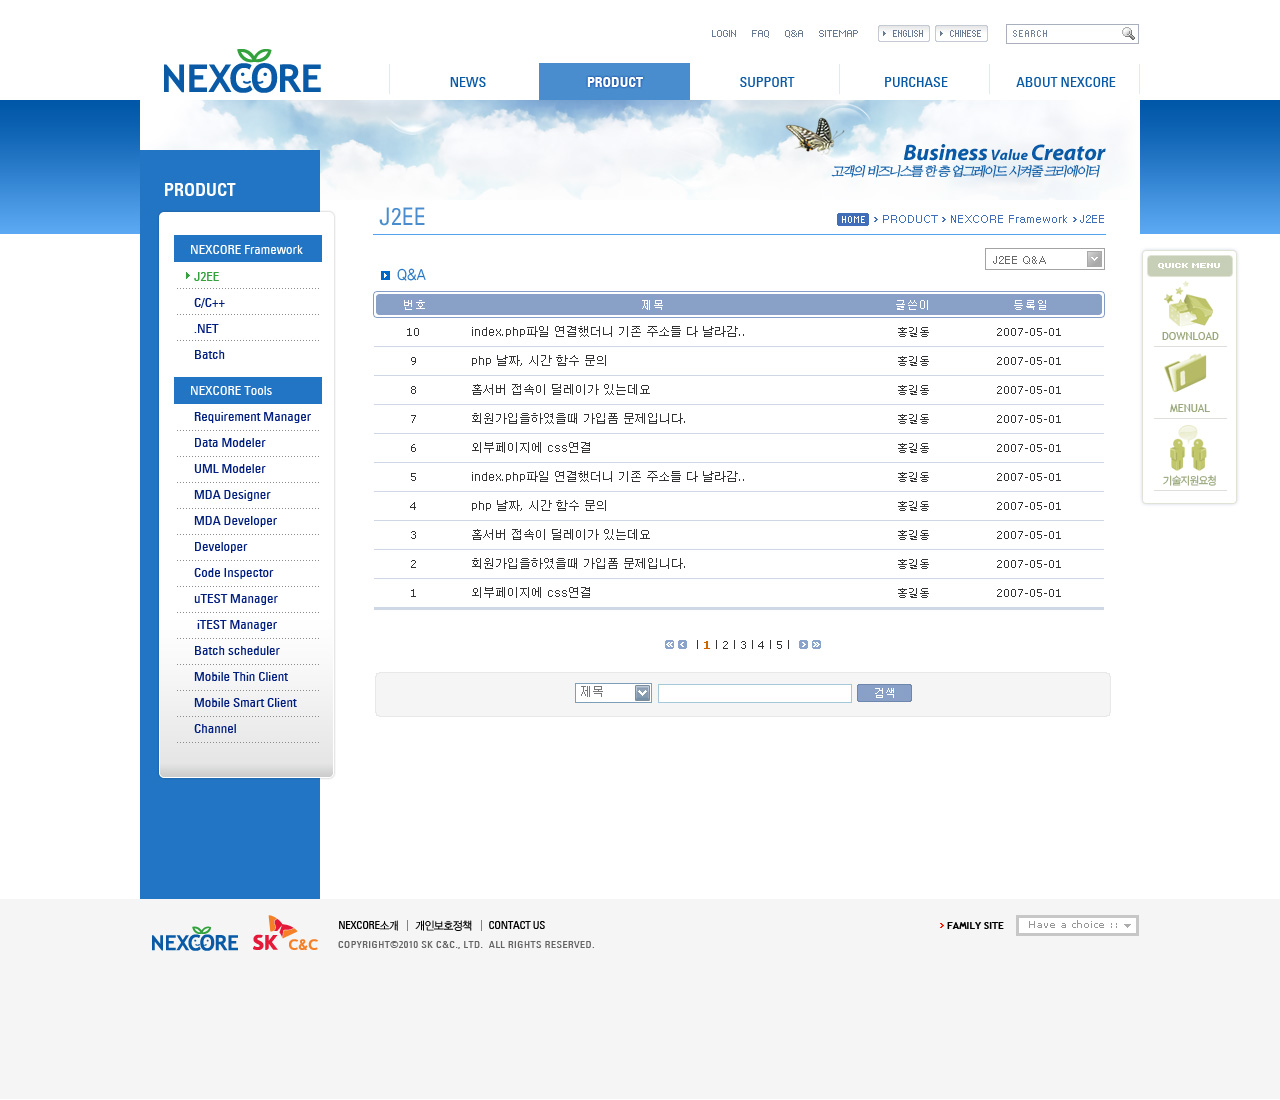Open Channel in sidebar
Image resolution: width=1280 pixels, height=1100 pixels.
tap(215, 729)
